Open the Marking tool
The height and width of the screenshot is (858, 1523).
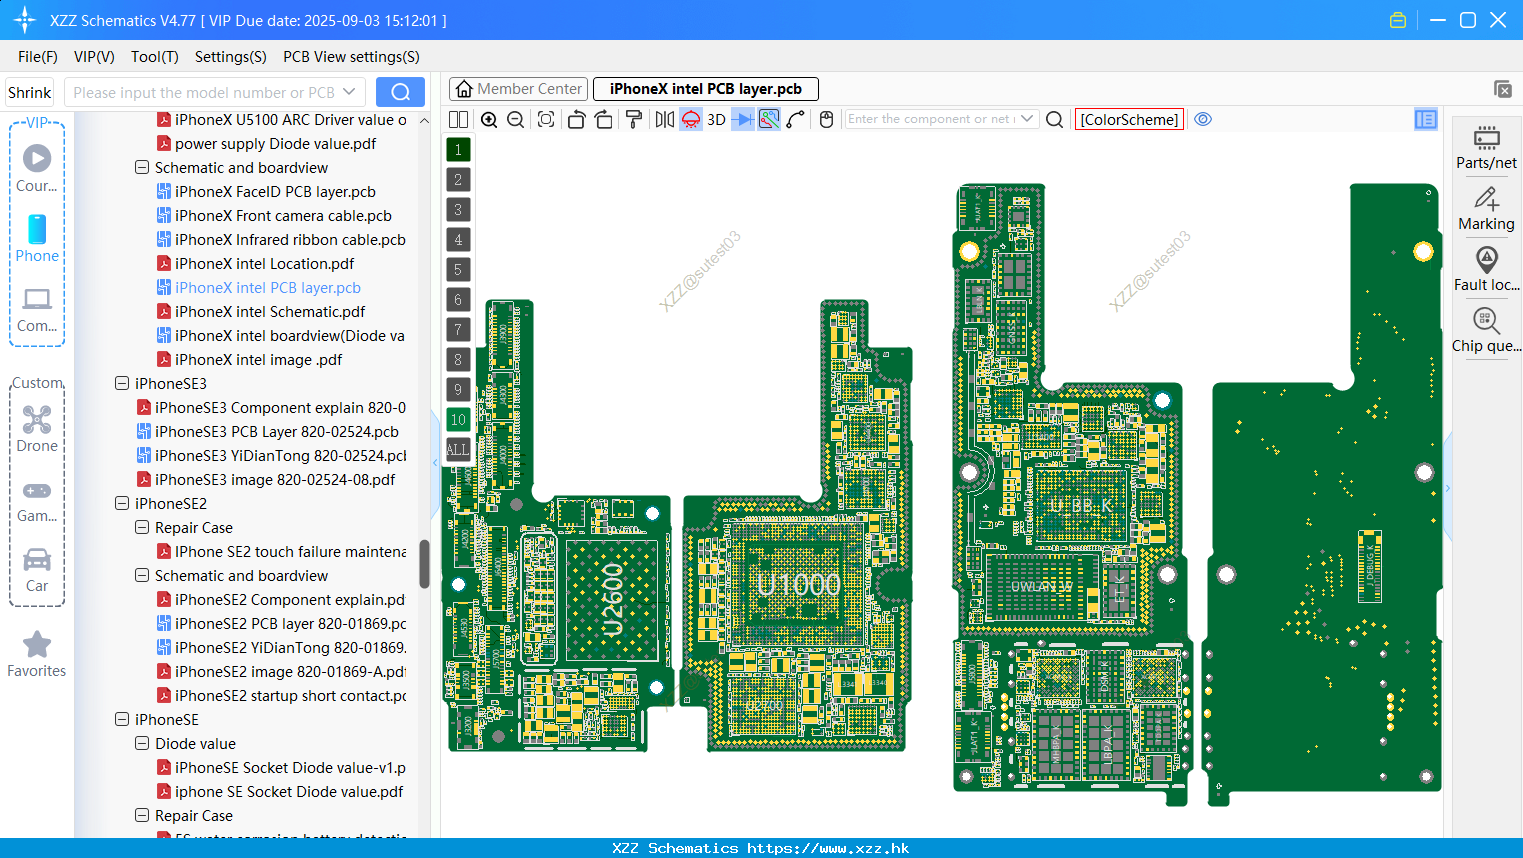[x=1486, y=209]
